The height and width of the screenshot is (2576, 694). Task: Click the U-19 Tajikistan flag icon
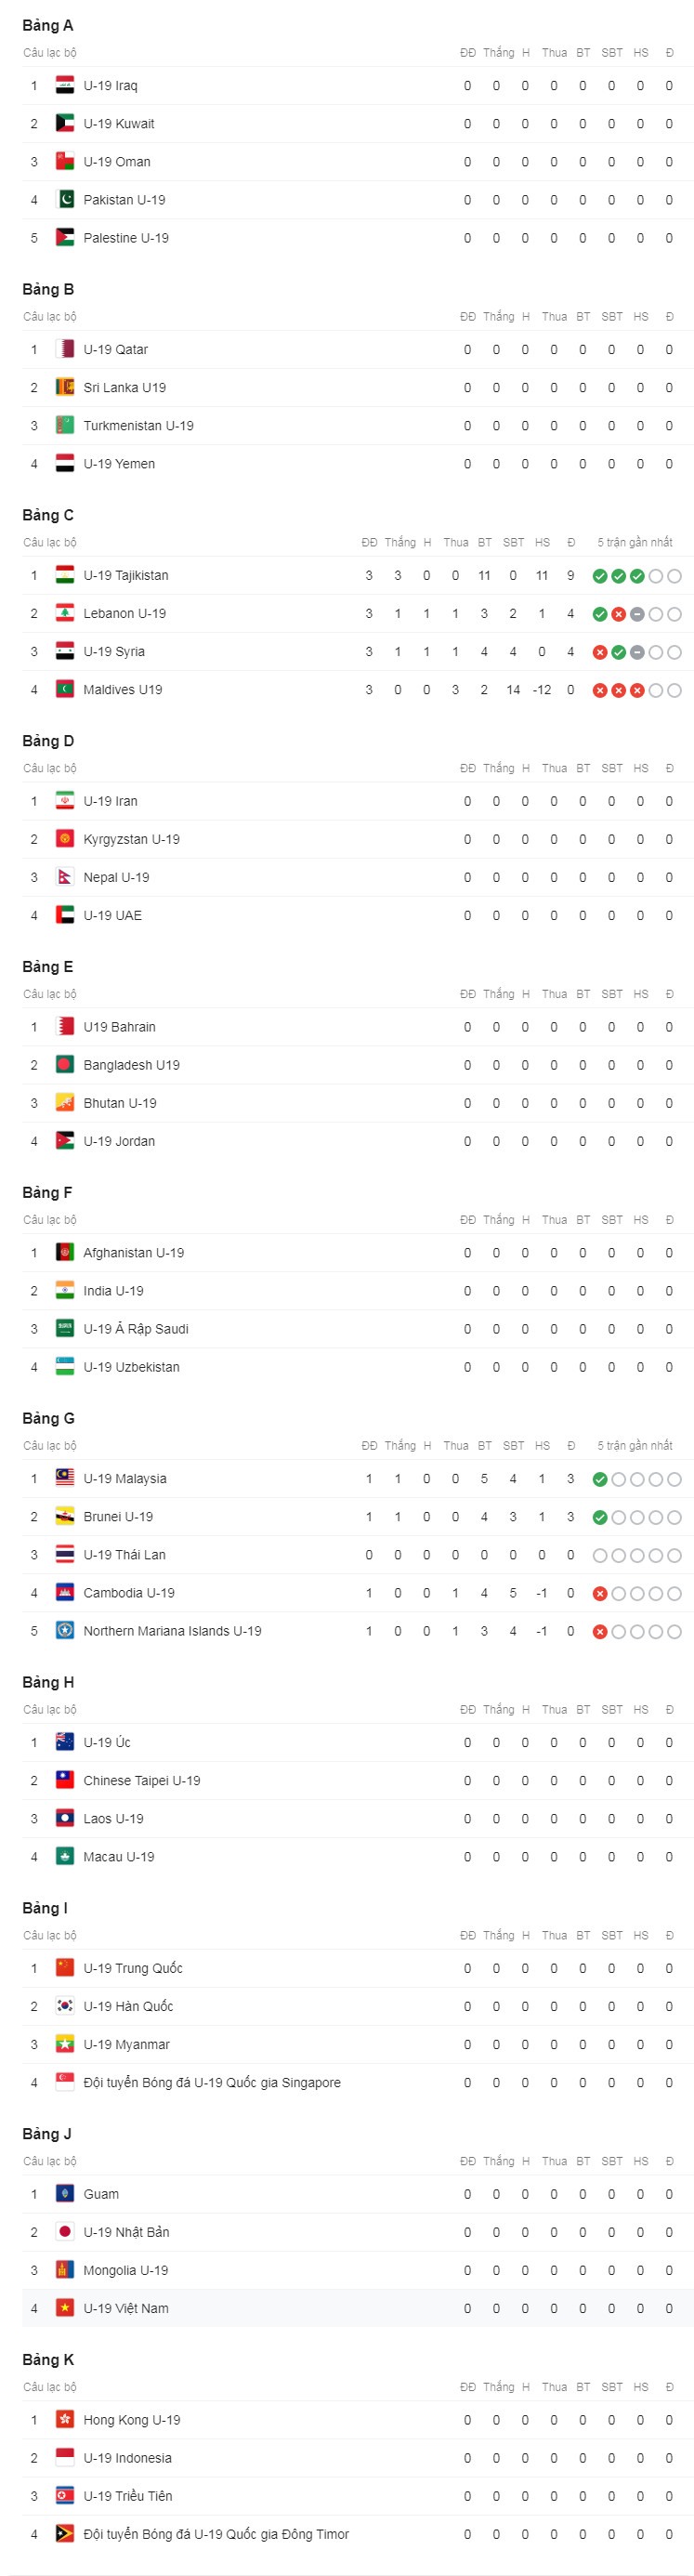65,575
